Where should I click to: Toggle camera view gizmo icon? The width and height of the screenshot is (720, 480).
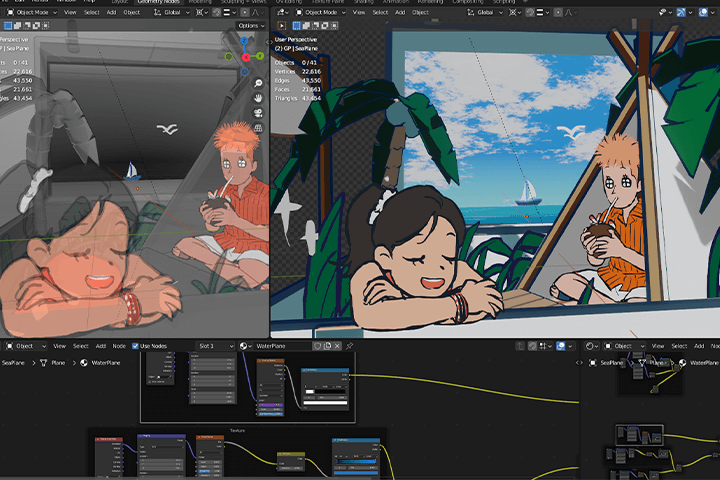pos(259,113)
